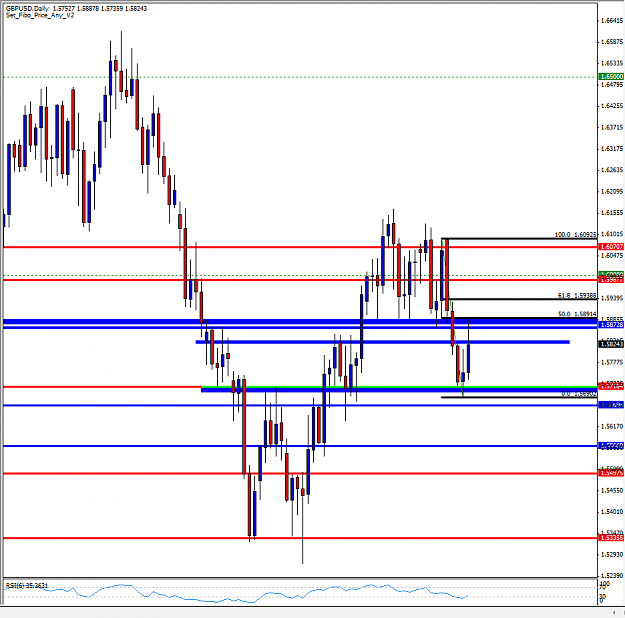Click the 1.57775 price axis label
625x618 pixels.
point(612,362)
